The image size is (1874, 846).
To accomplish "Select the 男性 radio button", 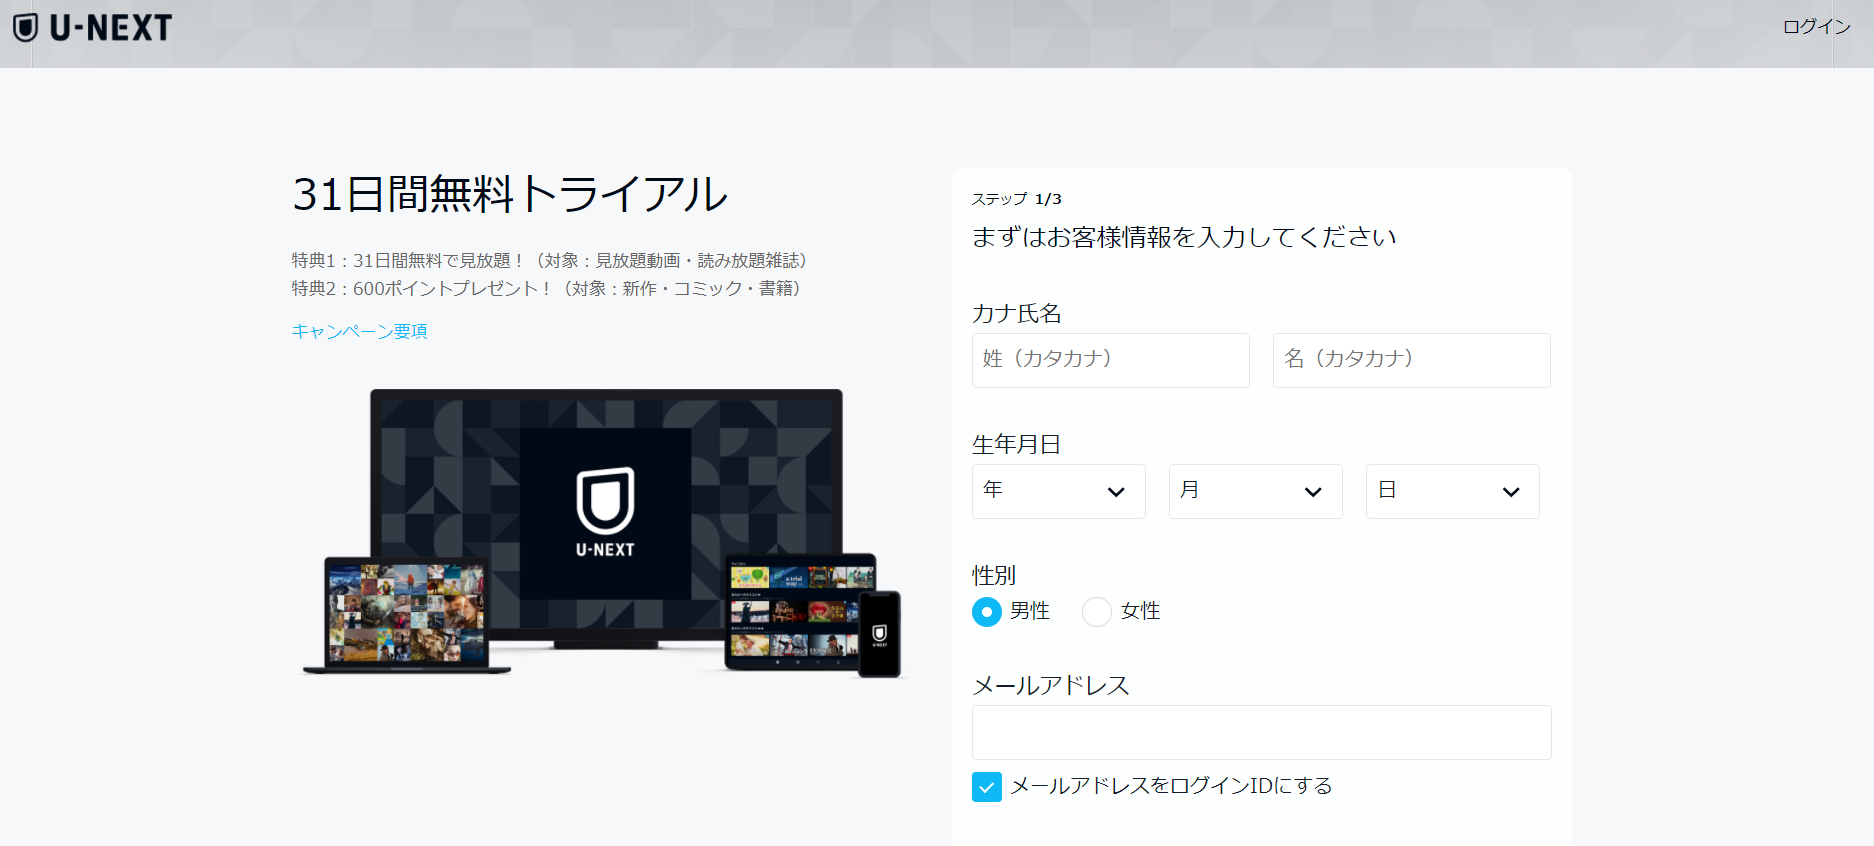I will pos(987,612).
